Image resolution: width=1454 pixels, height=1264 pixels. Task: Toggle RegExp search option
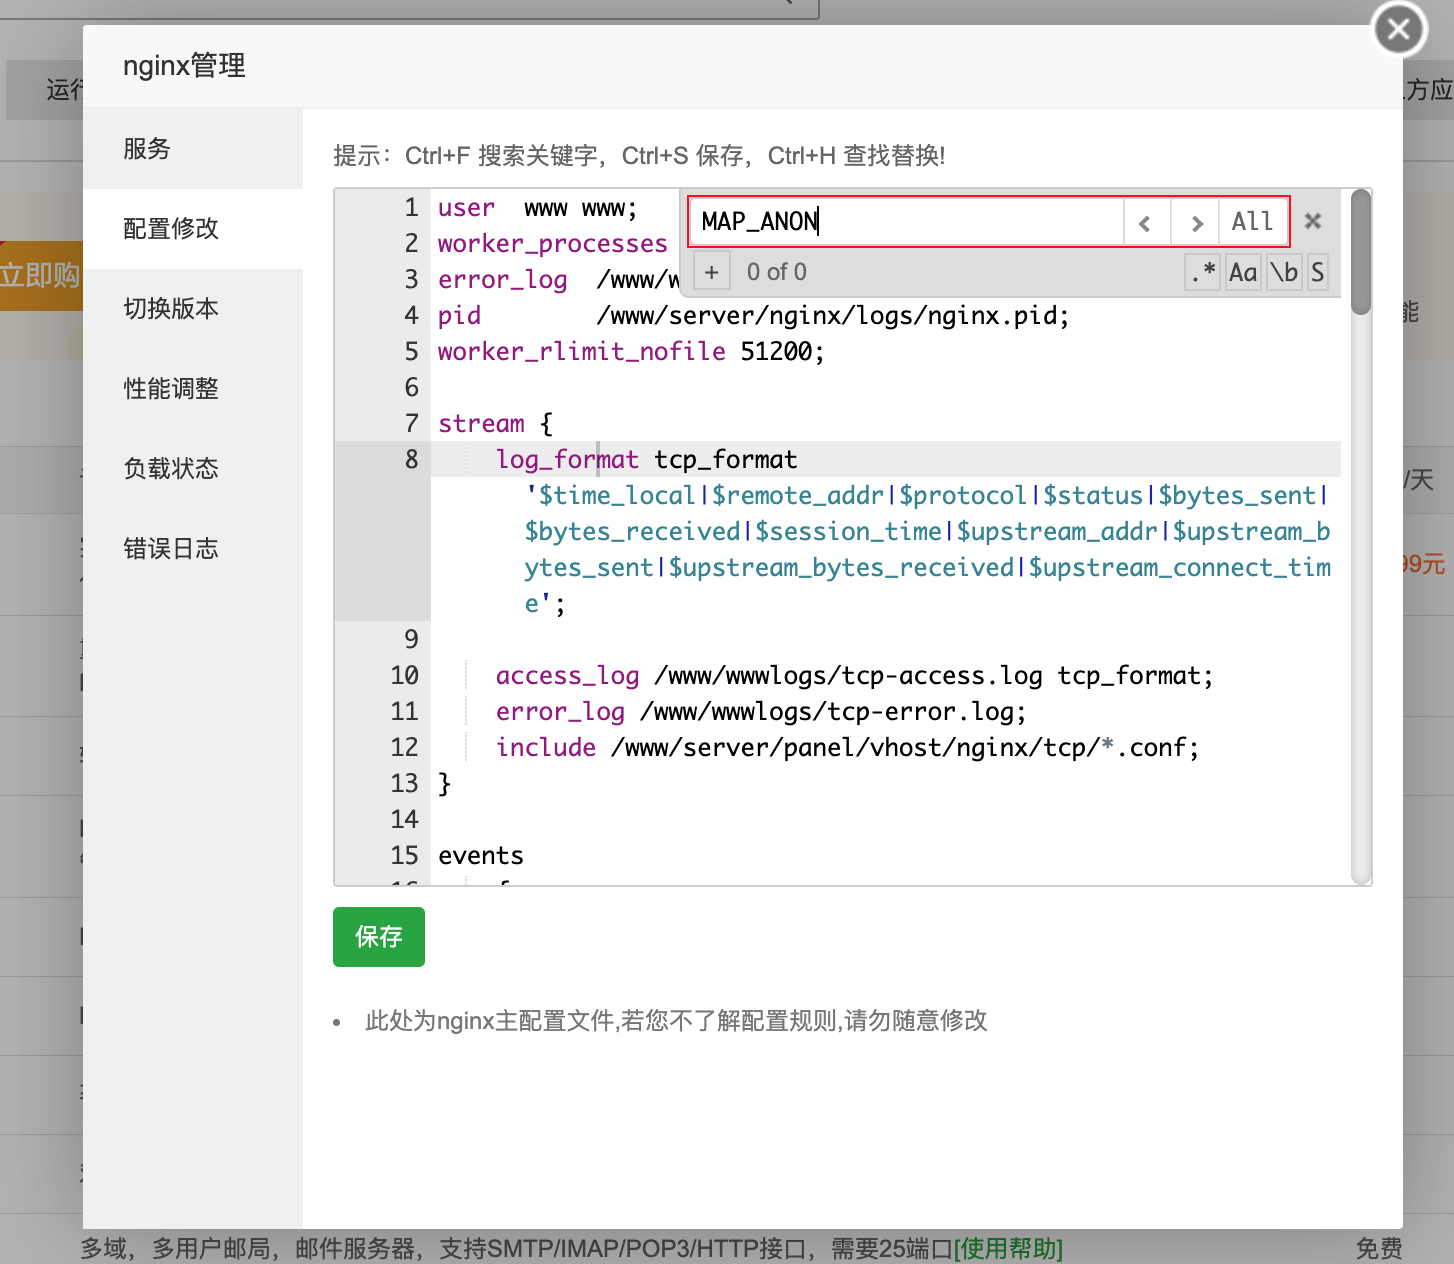[x=1203, y=272]
